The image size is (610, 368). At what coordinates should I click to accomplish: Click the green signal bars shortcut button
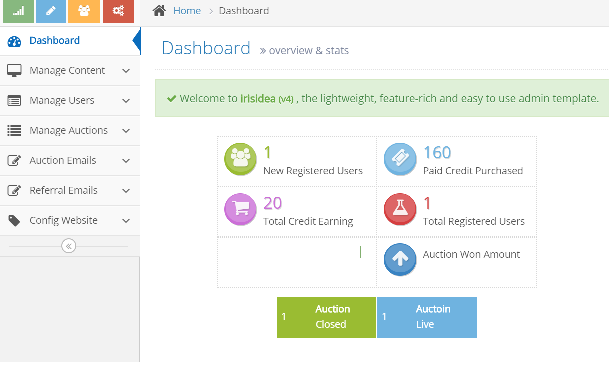click(x=18, y=11)
